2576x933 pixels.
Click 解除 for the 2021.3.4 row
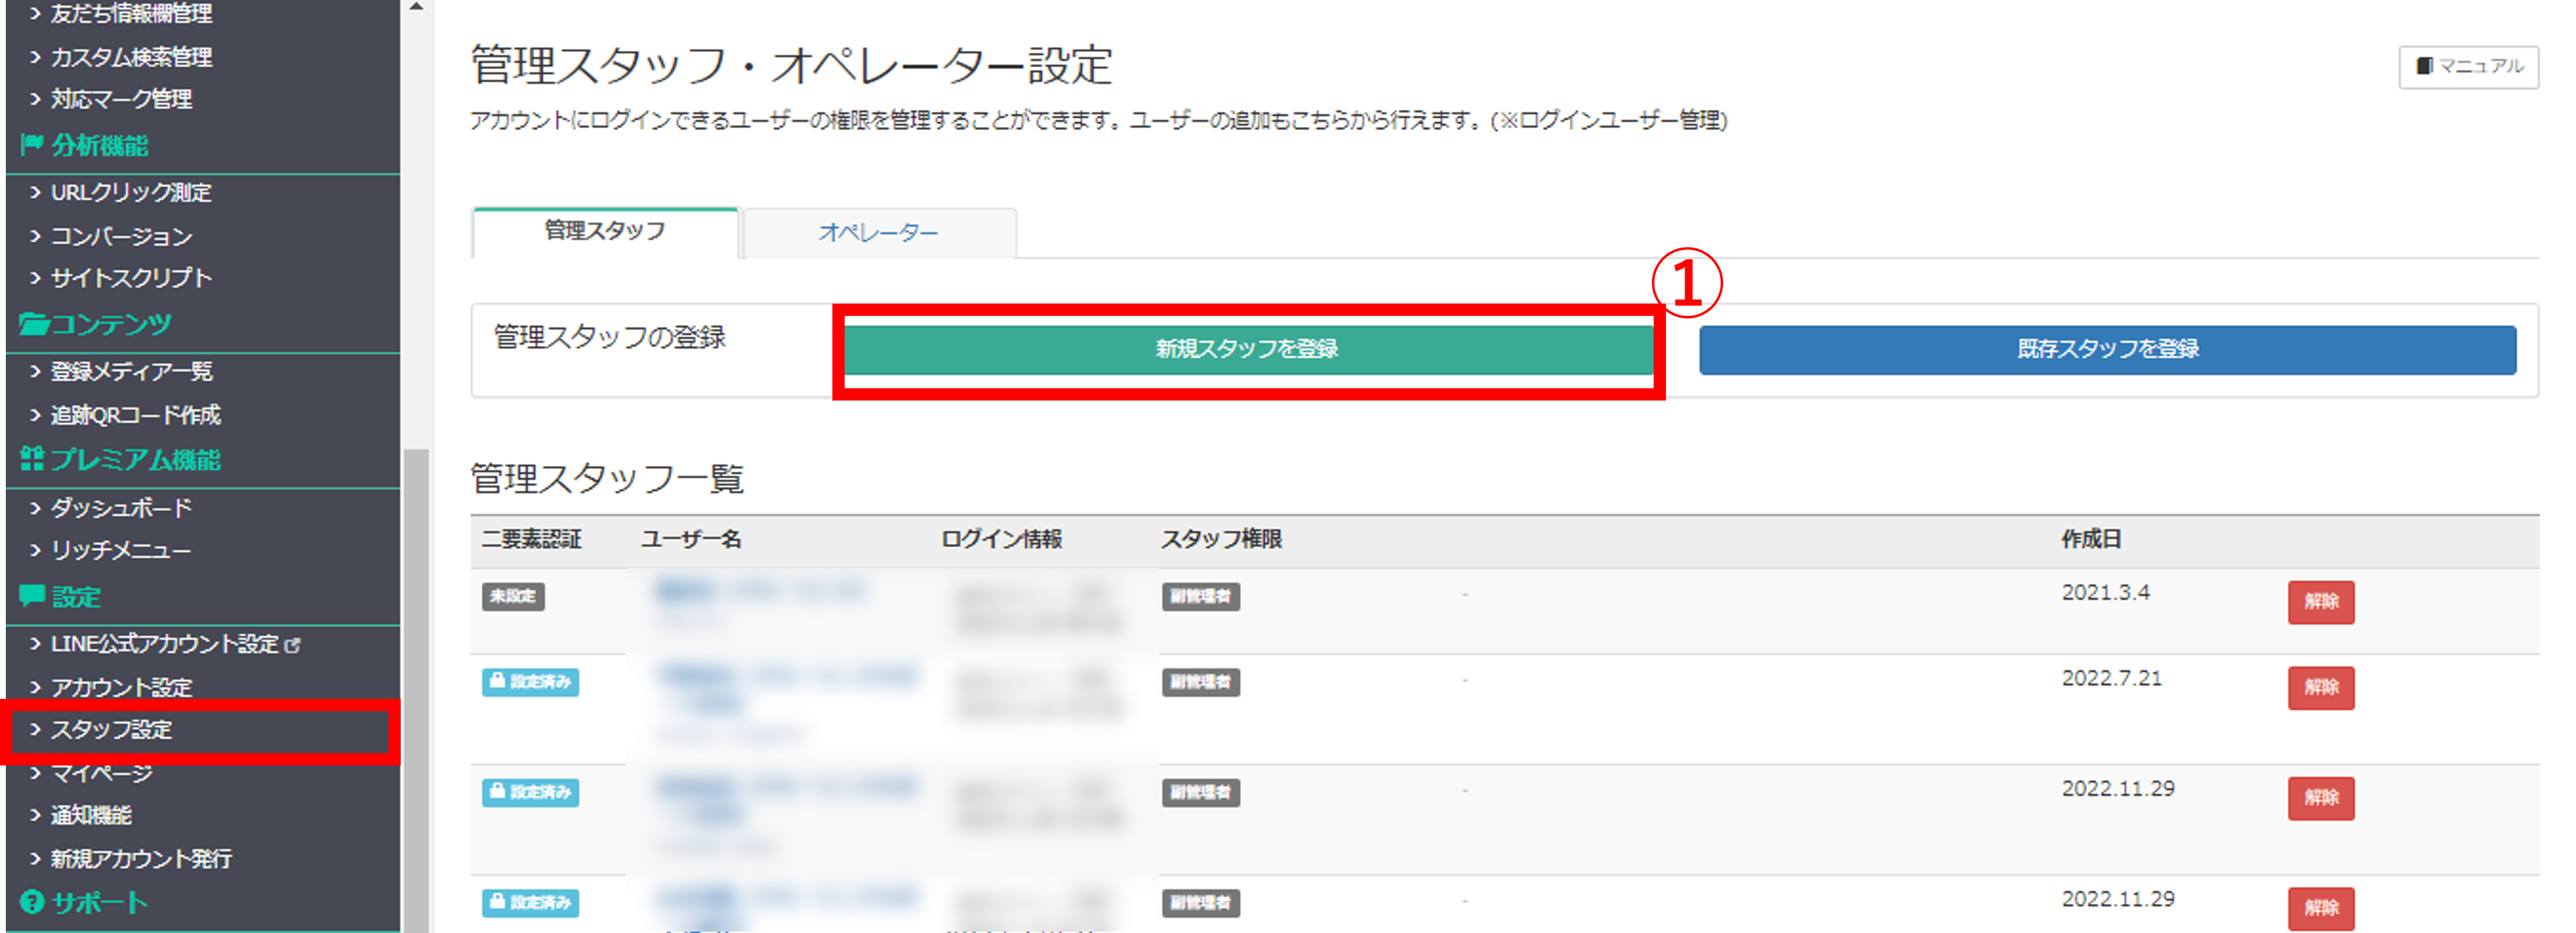point(2321,602)
